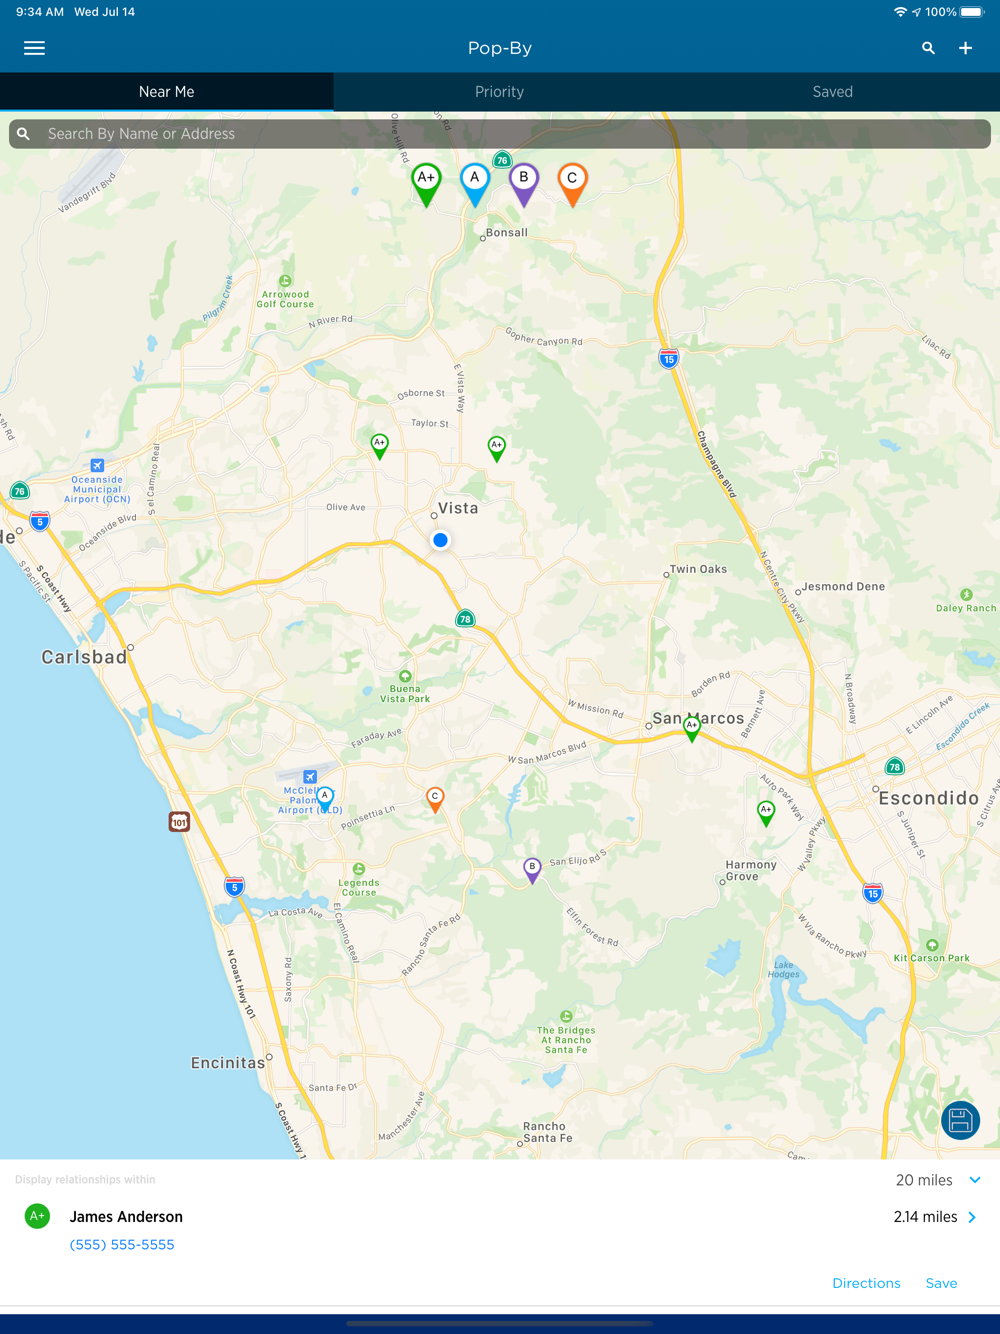Select the blue A pin at McClellan Palomar Airport
Viewport: 1000px width, 1334px height.
pyautogui.click(x=325, y=798)
